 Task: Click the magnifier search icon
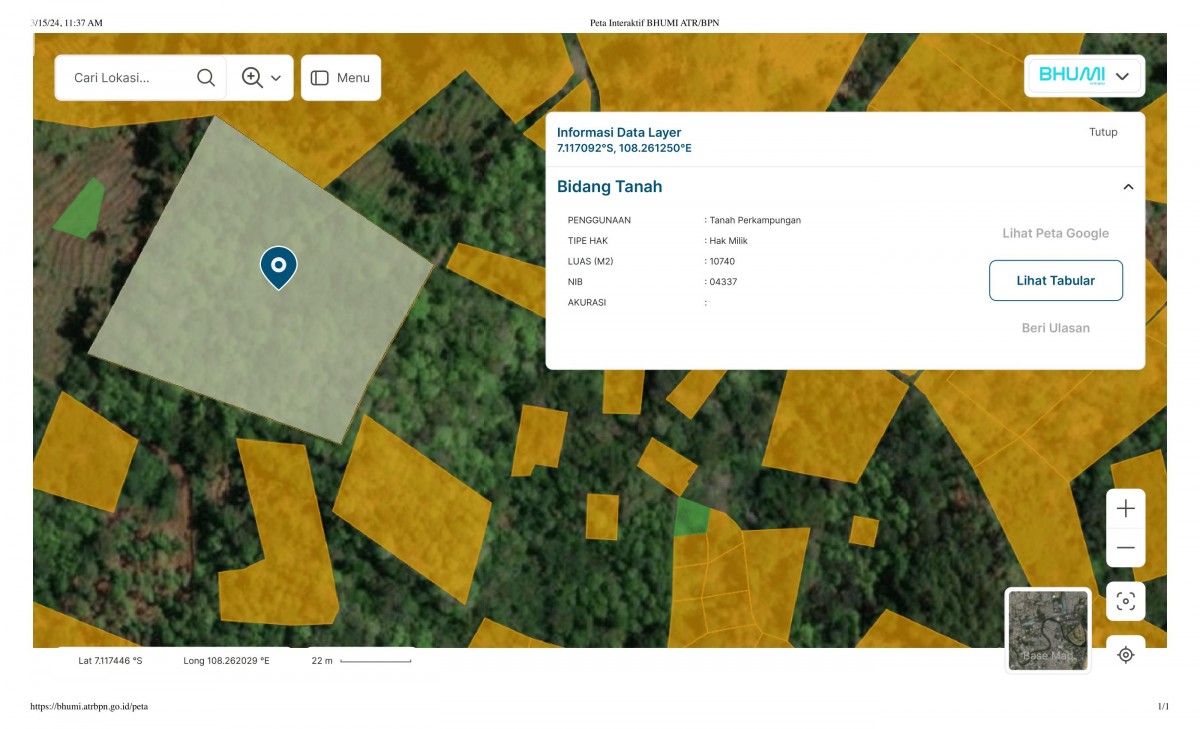pos(206,78)
